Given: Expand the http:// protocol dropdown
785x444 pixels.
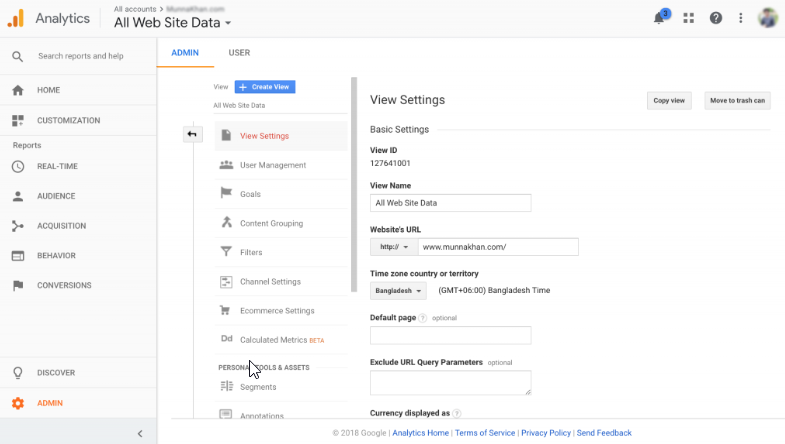Looking at the screenshot, I should click(391, 247).
